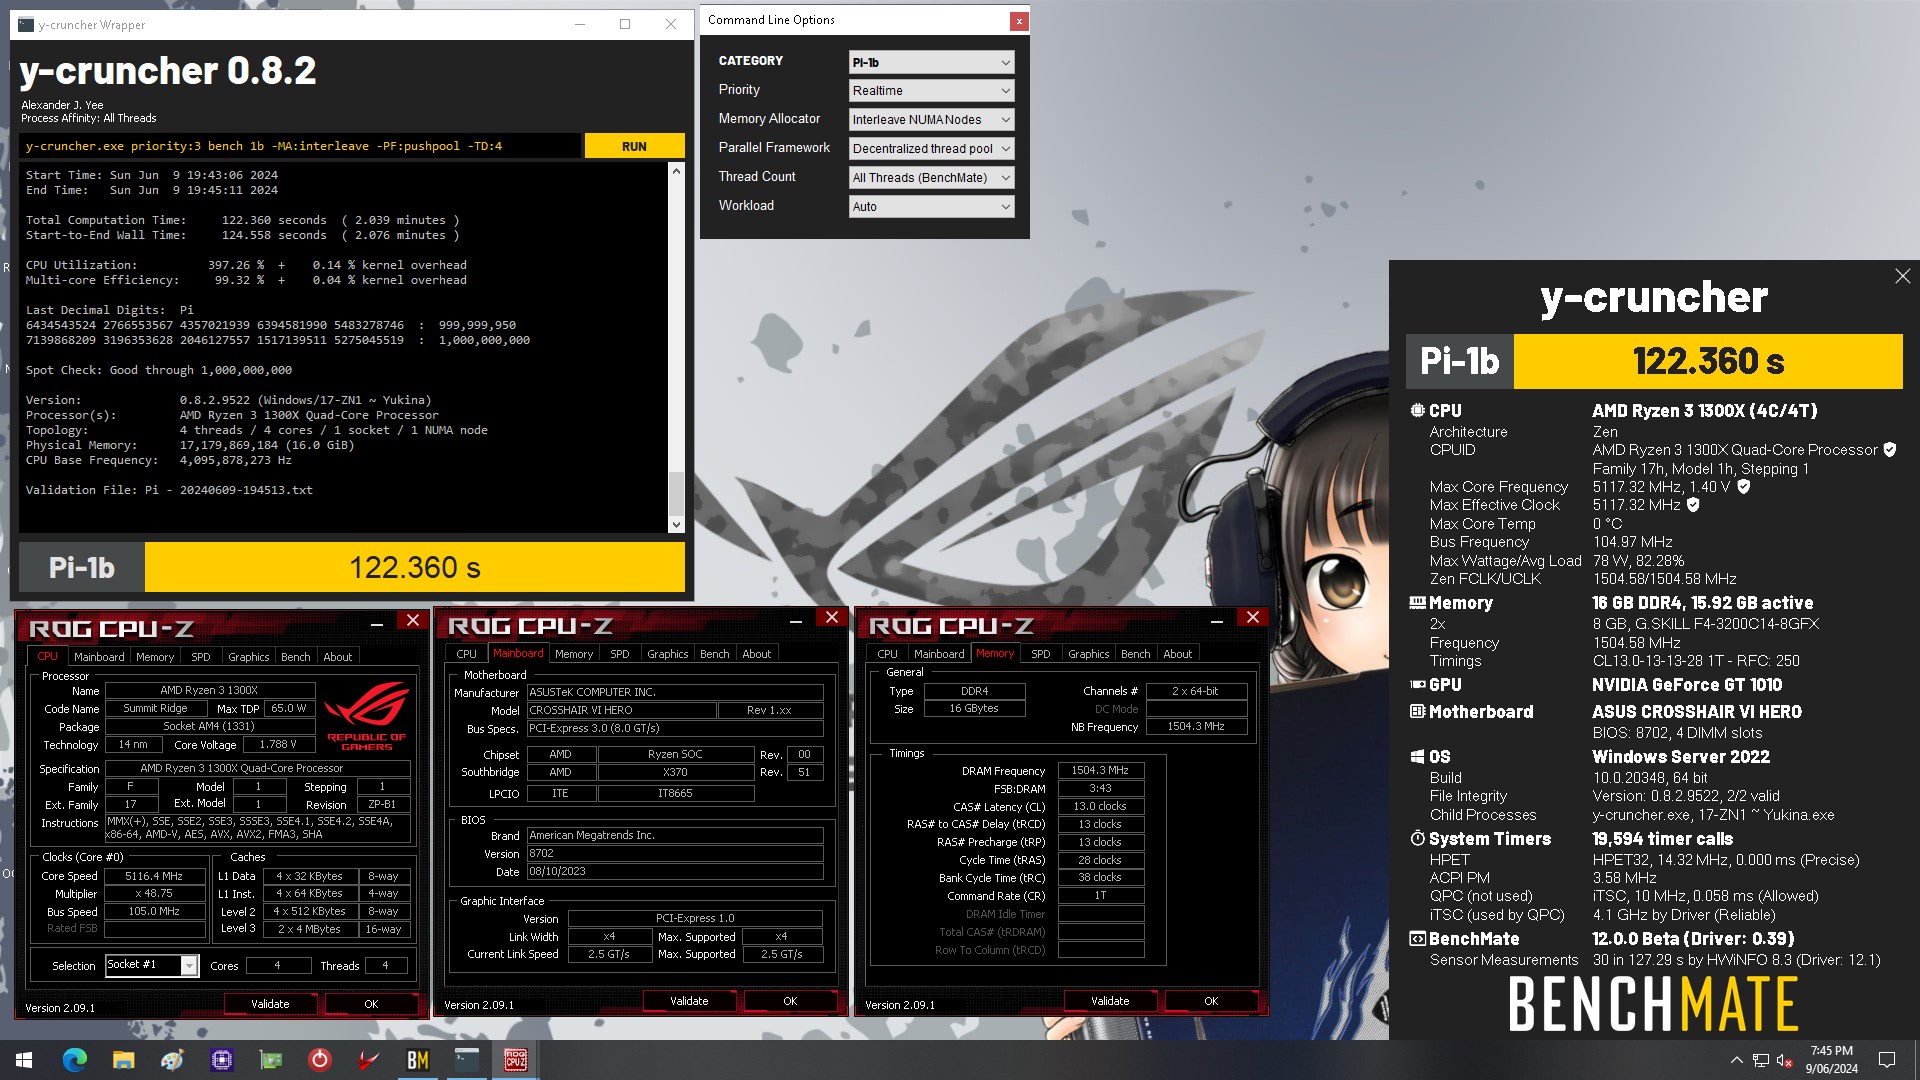Switch to the ROG CPU-Z taskbar icon
The image size is (1920, 1080).
coord(515,1060)
